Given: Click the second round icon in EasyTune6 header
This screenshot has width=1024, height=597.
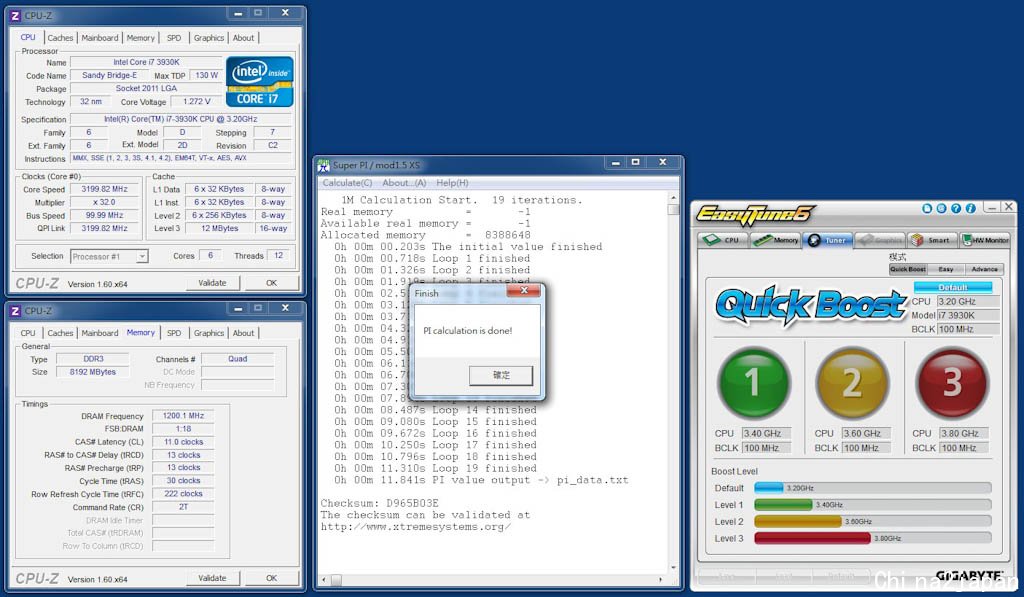Looking at the screenshot, I should click(941, 208).
